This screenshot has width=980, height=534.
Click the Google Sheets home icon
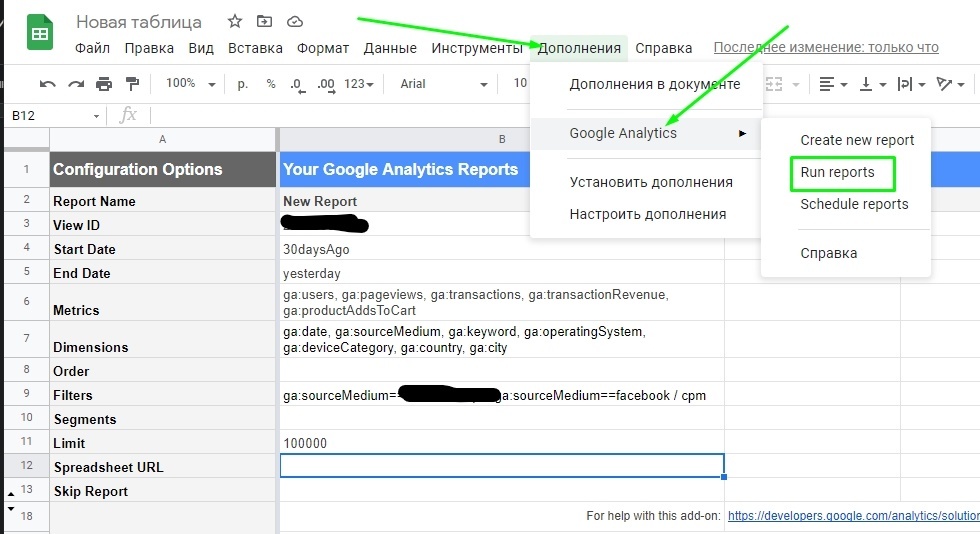(40, 33)
